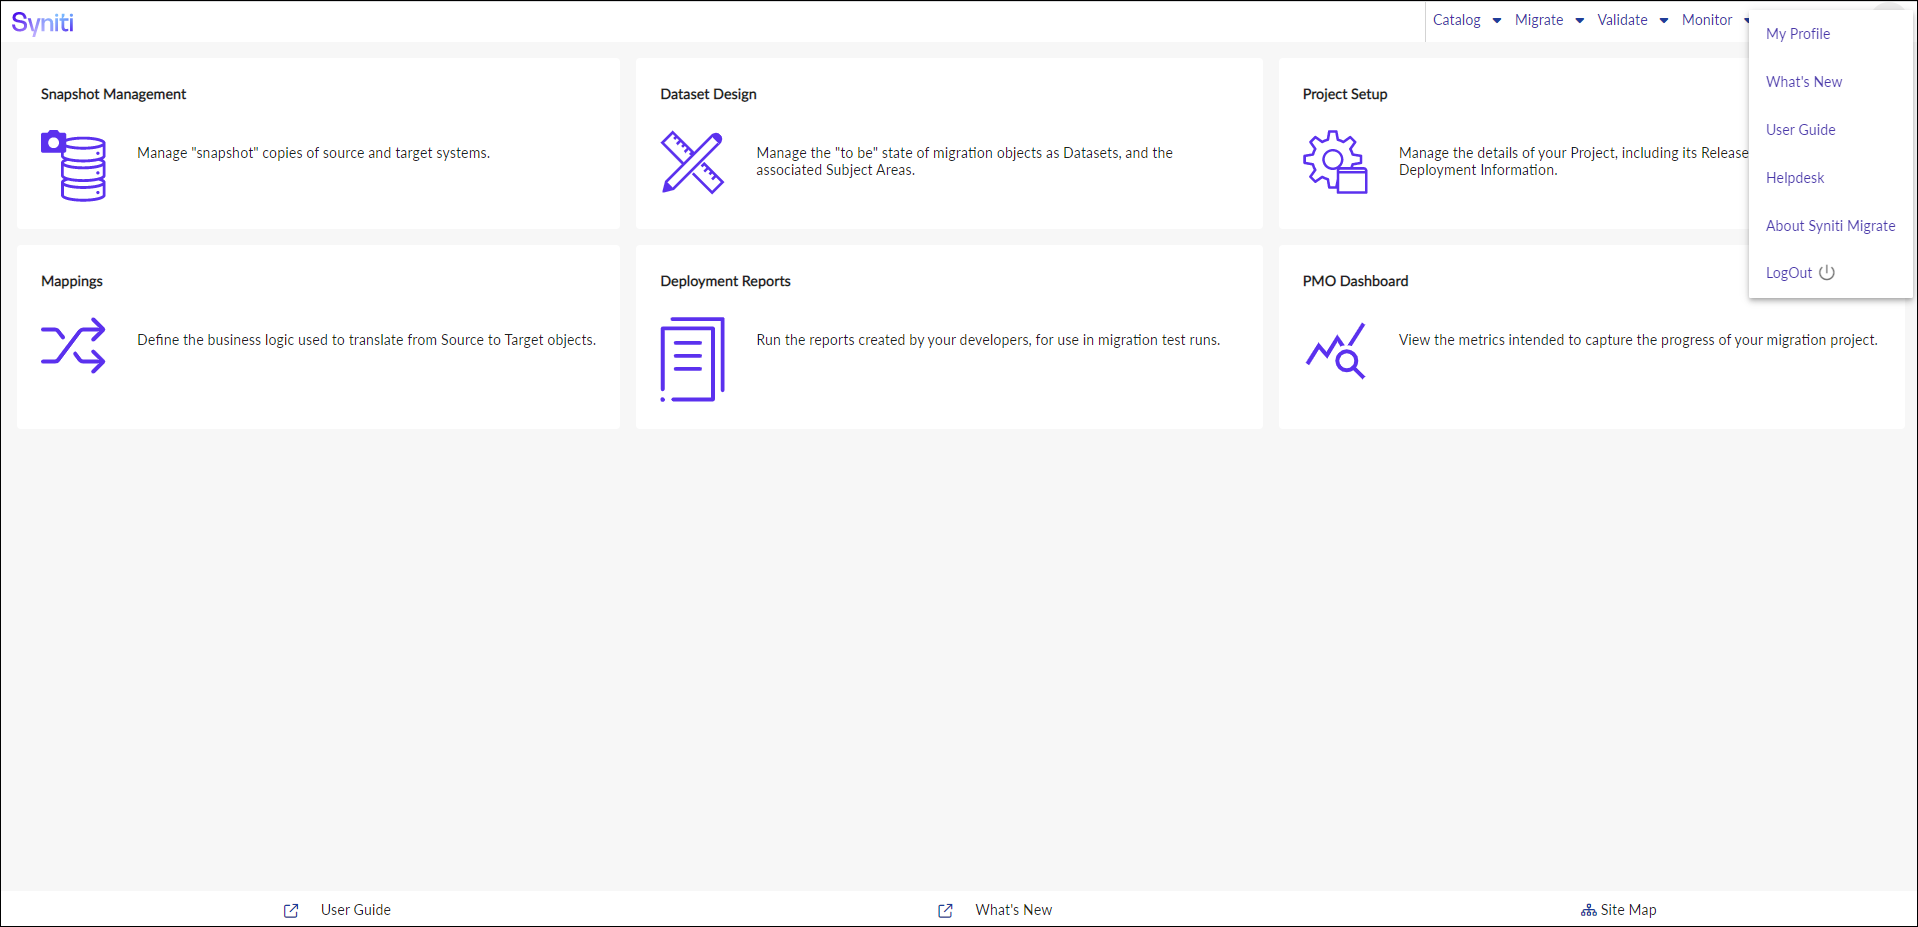This screenshot has height=927, width=1918.
Task: Open the Project Setup tile title
Action: 1345,94
